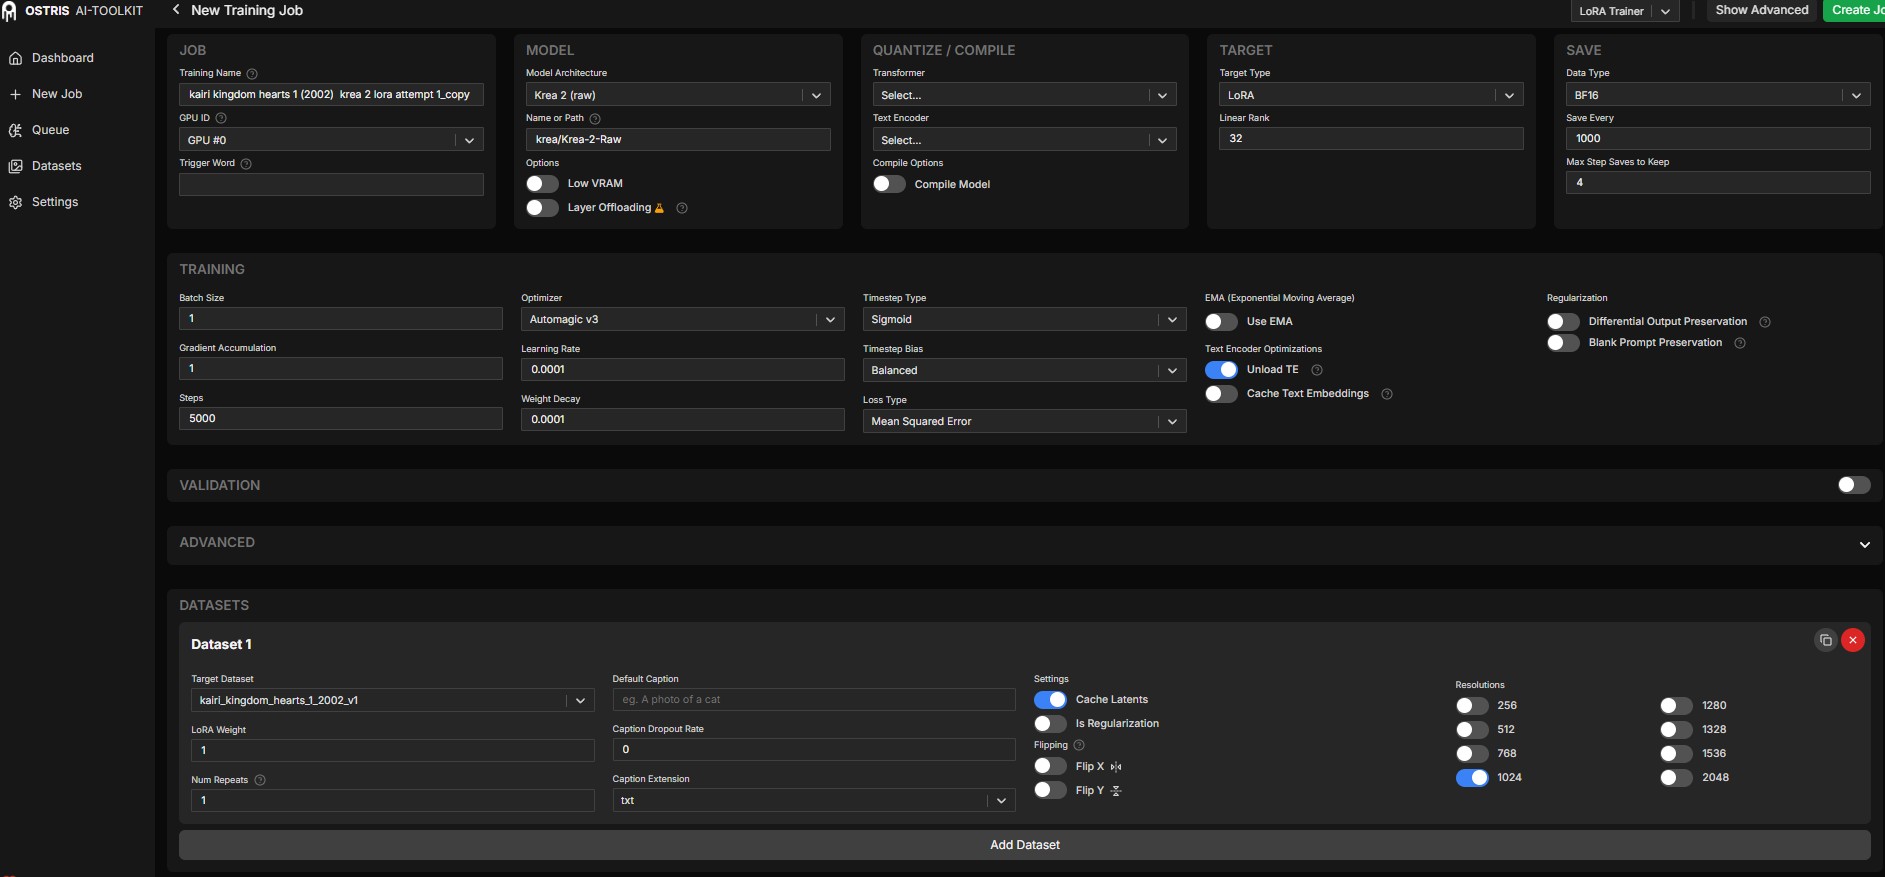Open the Model Architecture dropdown

tap(678, 95)
